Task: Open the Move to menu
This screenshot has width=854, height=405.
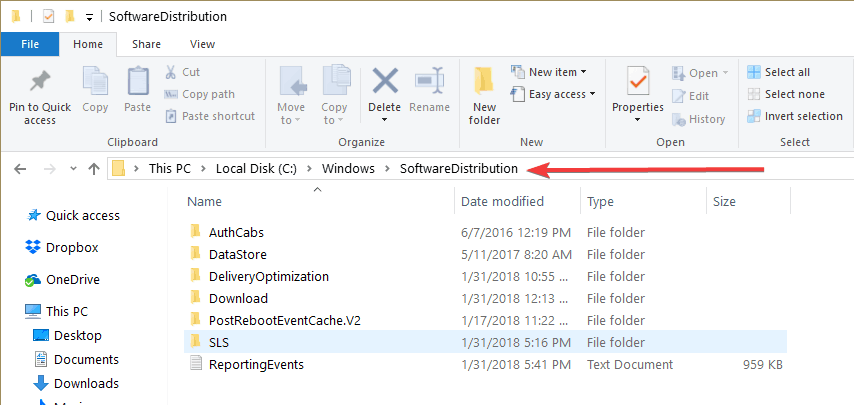Action: (x=291, y=95)
